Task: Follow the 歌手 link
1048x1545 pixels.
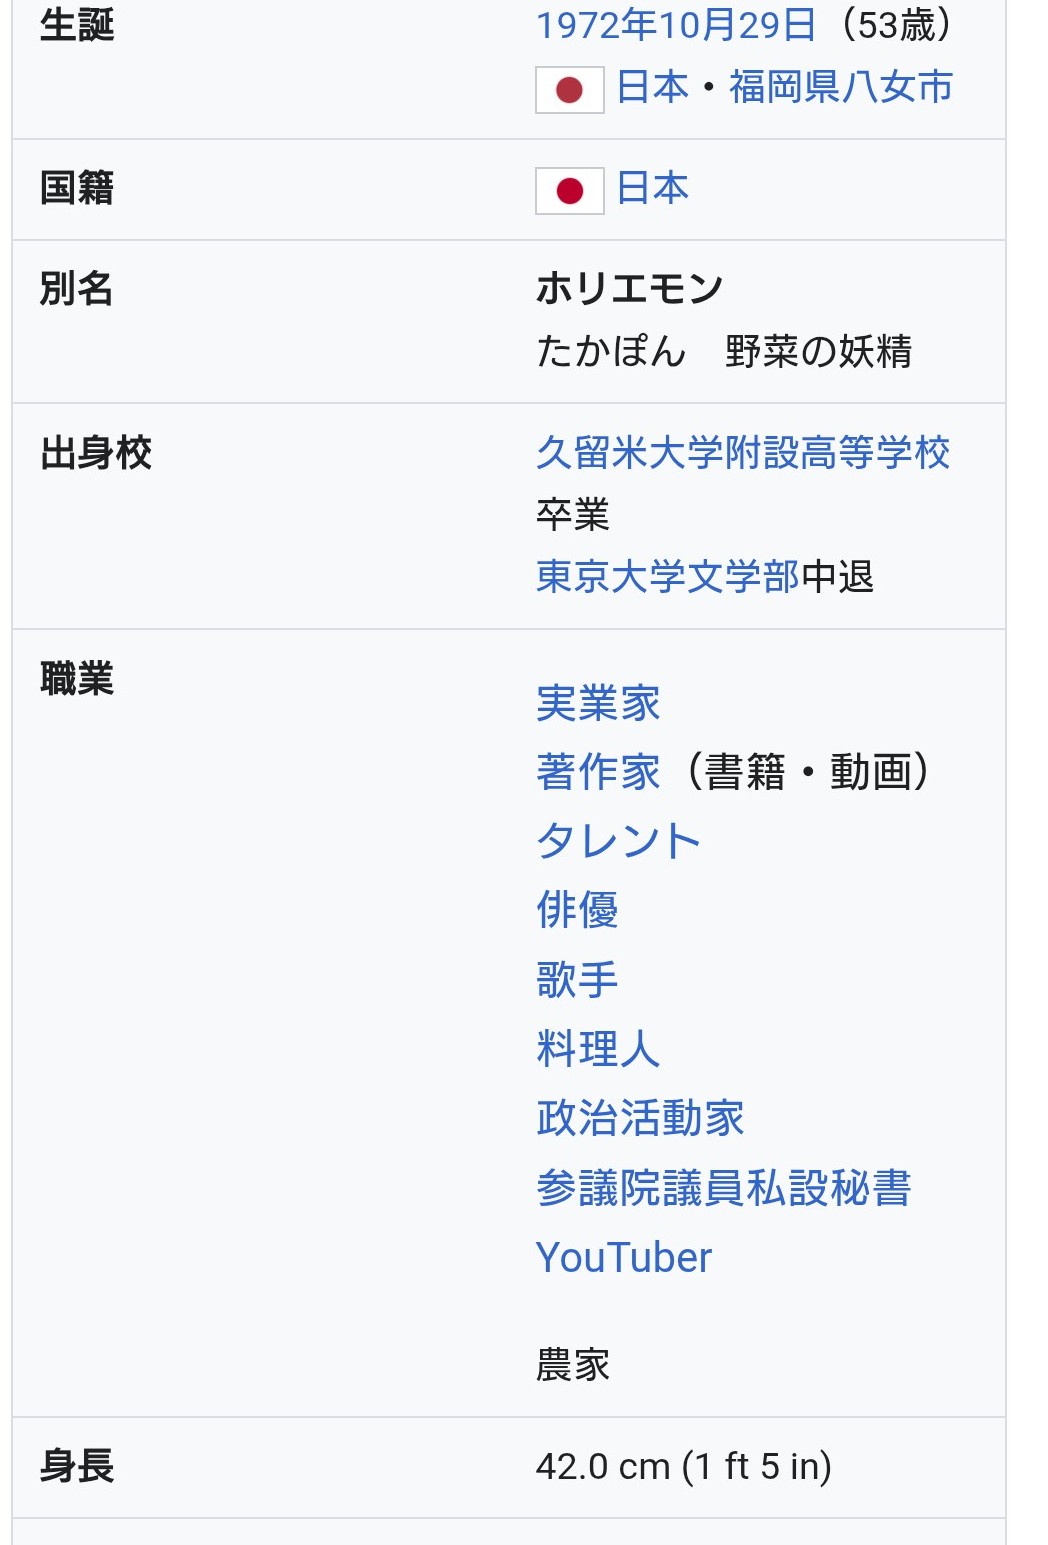Action: (577, 979)
